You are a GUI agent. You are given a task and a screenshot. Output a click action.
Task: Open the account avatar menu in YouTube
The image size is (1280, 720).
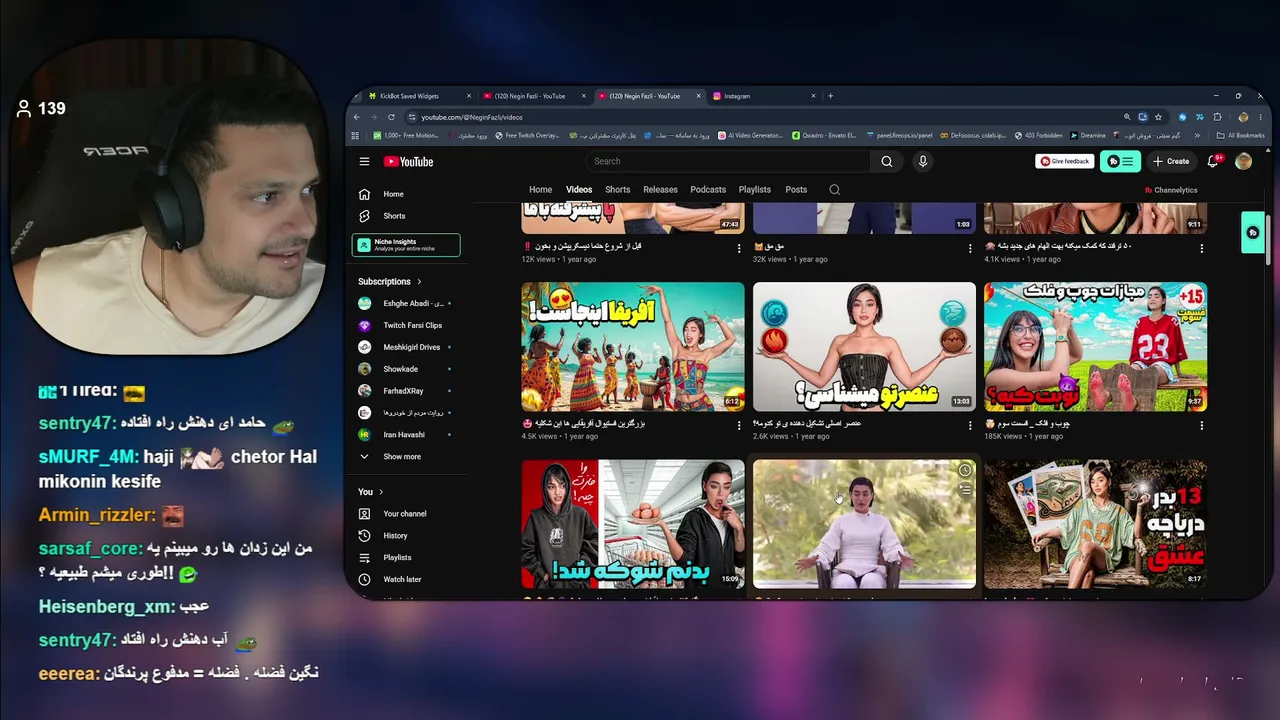coord(1243,161)
